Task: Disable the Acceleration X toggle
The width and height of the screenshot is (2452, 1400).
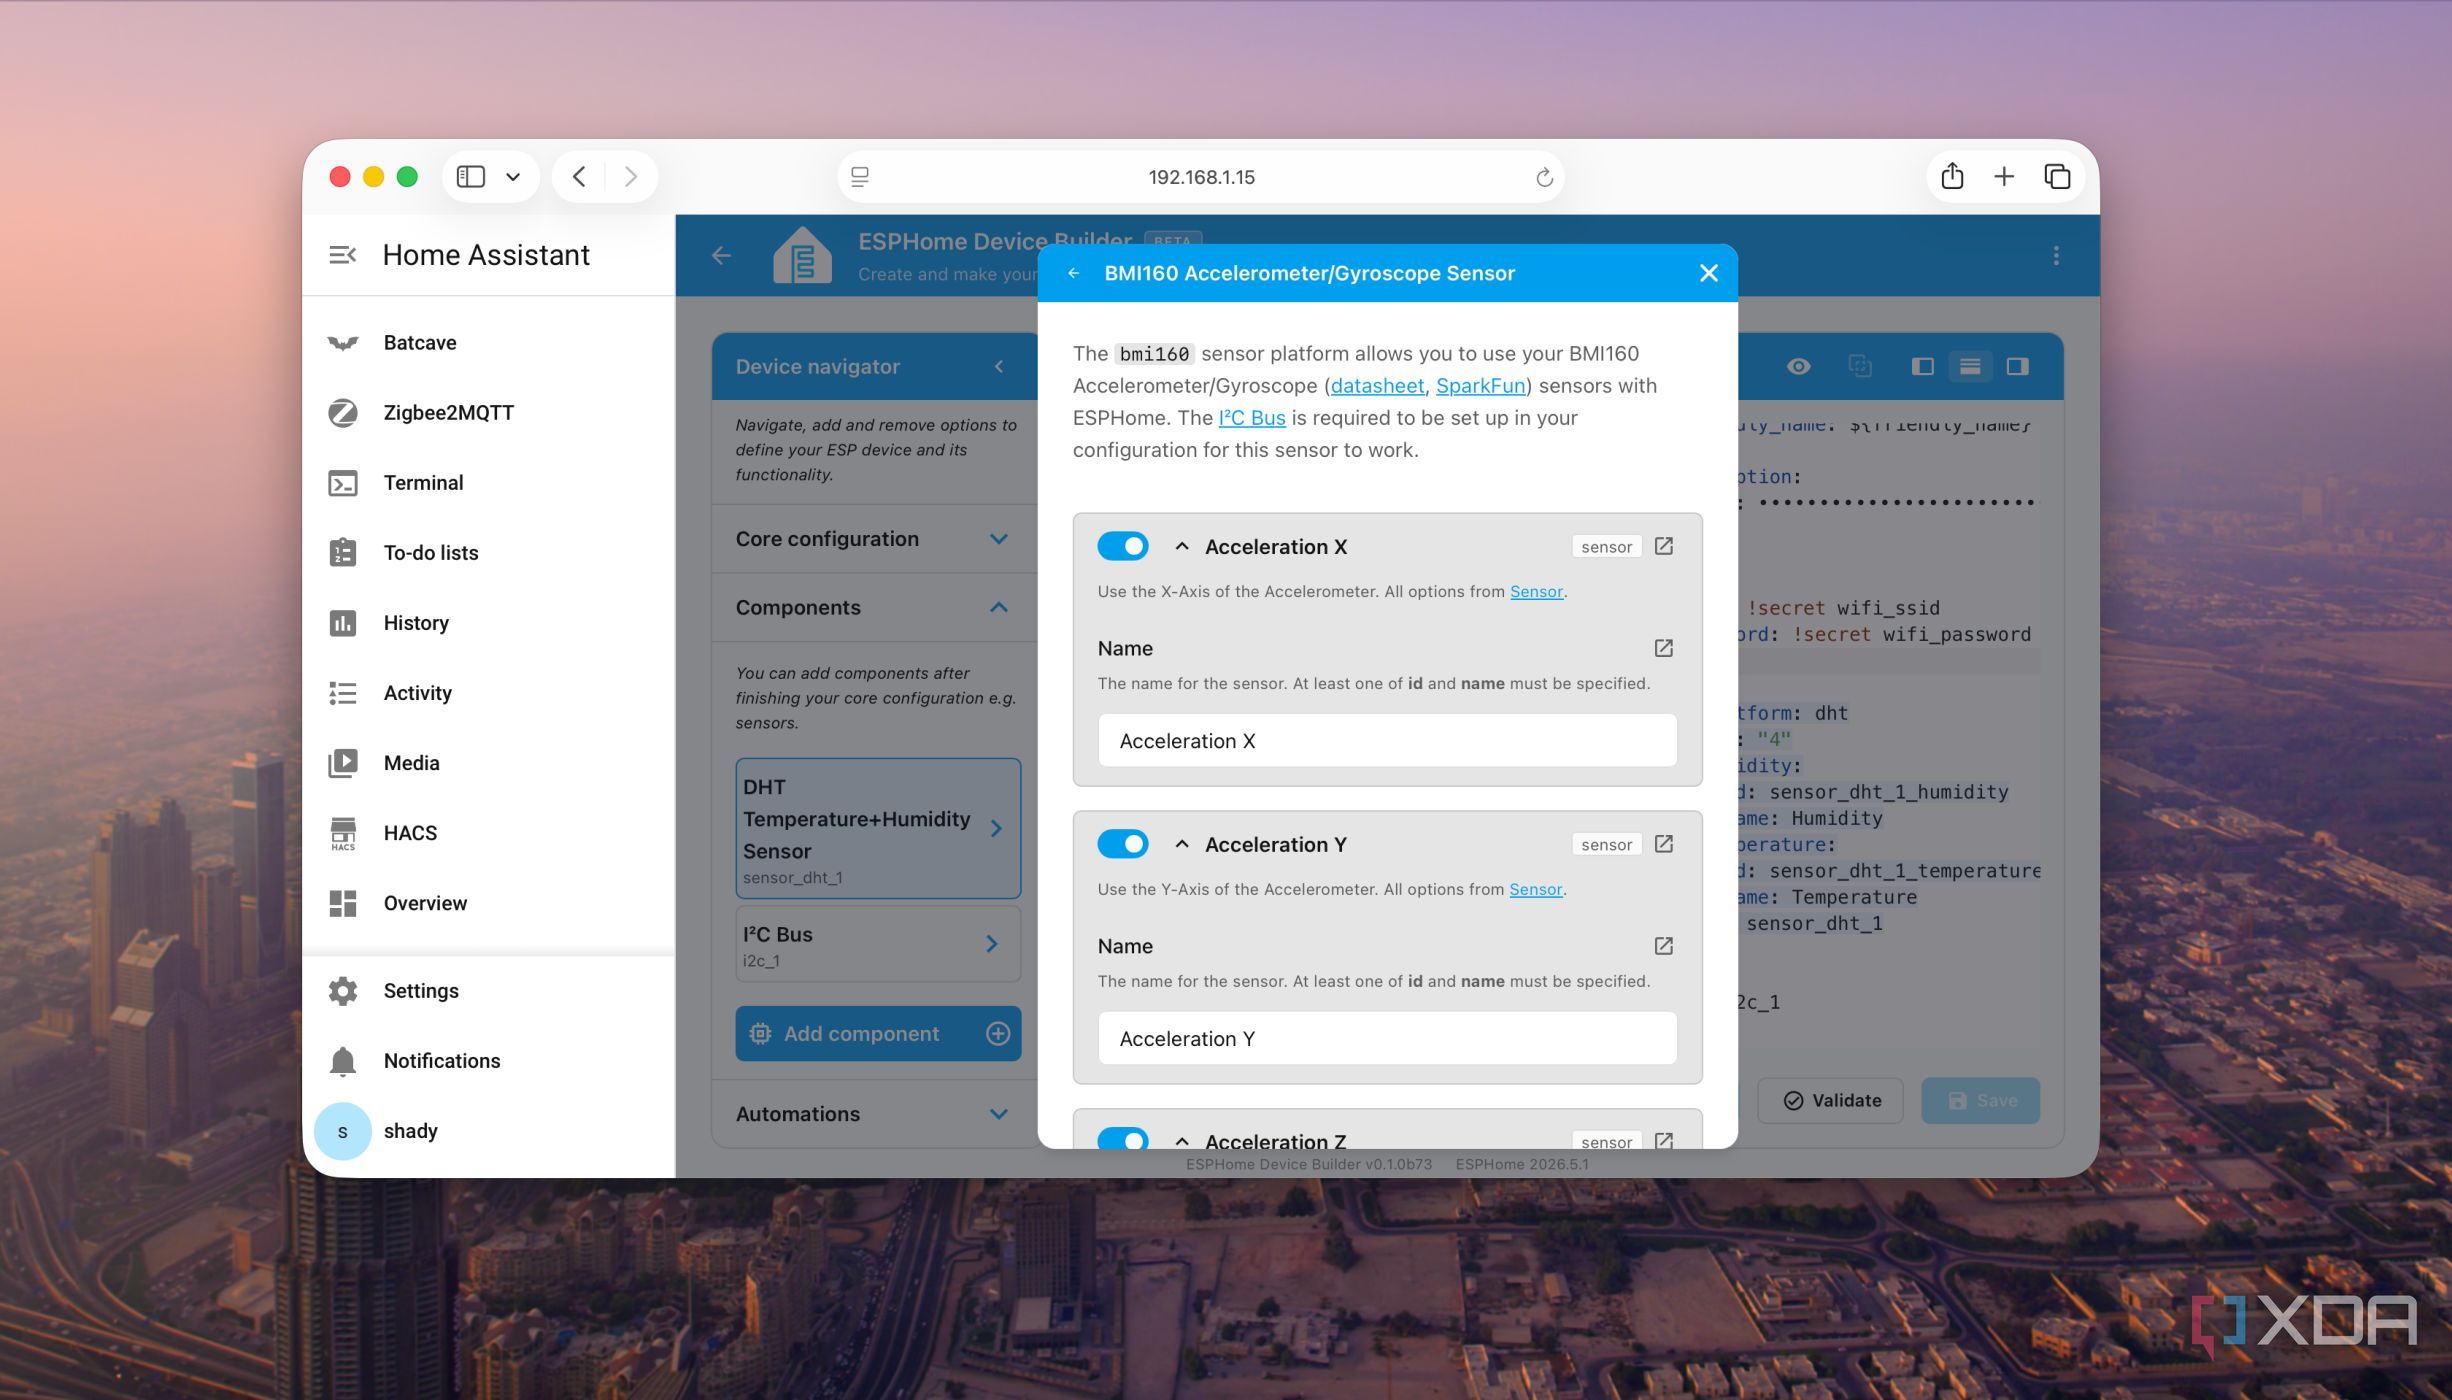Action: [1122, 546]
